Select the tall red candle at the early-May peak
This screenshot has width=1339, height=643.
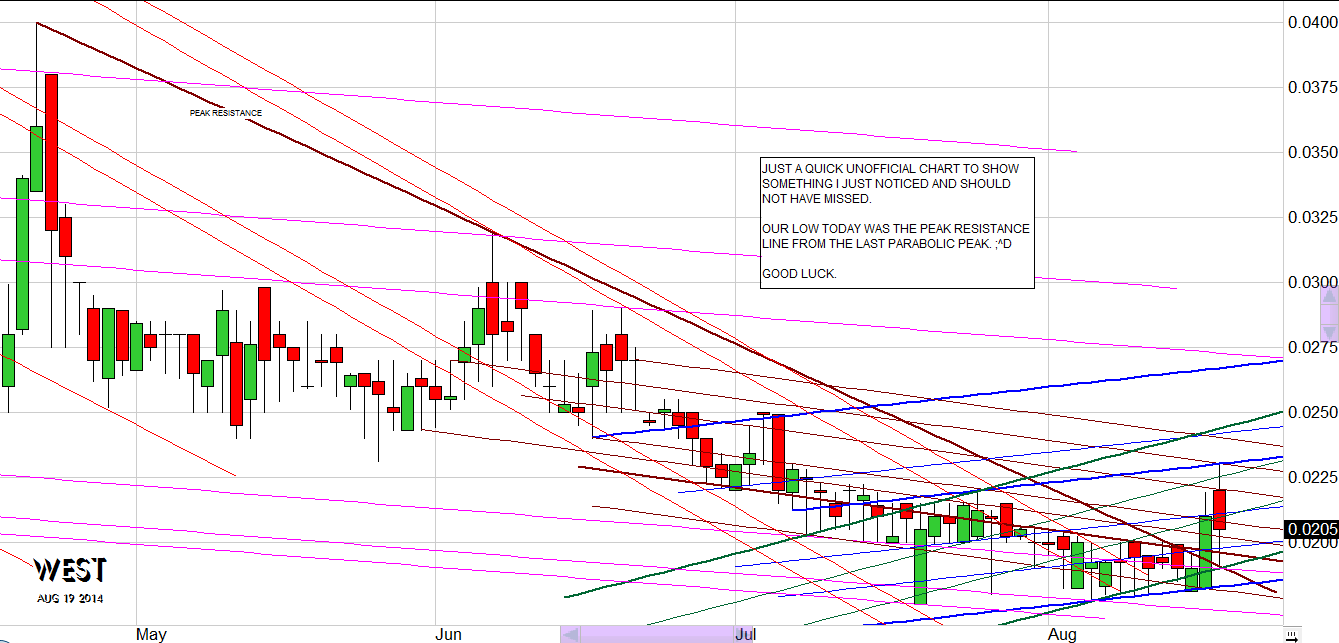52,152
